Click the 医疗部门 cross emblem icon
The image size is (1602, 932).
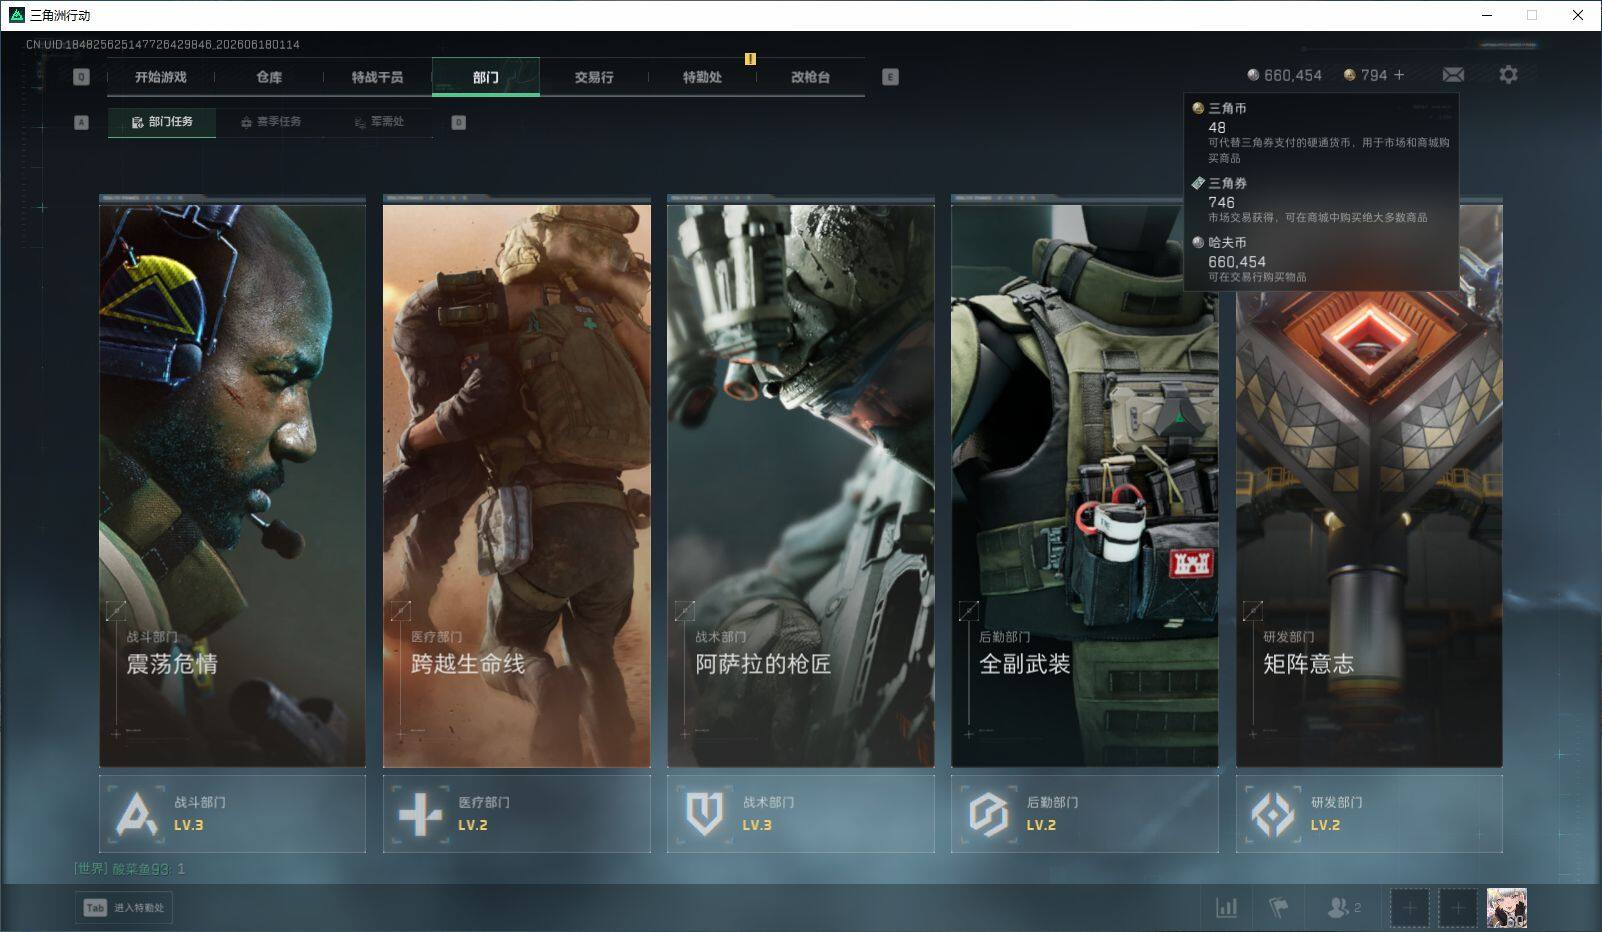(x=420, y=815)
